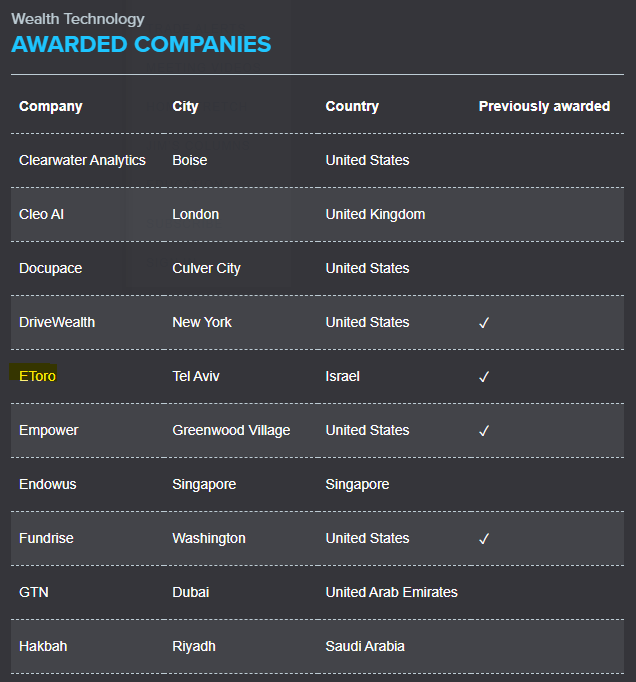The width and height of the screenshot is (636, 682).
Task: Click the Previously awarded column header
Action: [x=544, y=106]
